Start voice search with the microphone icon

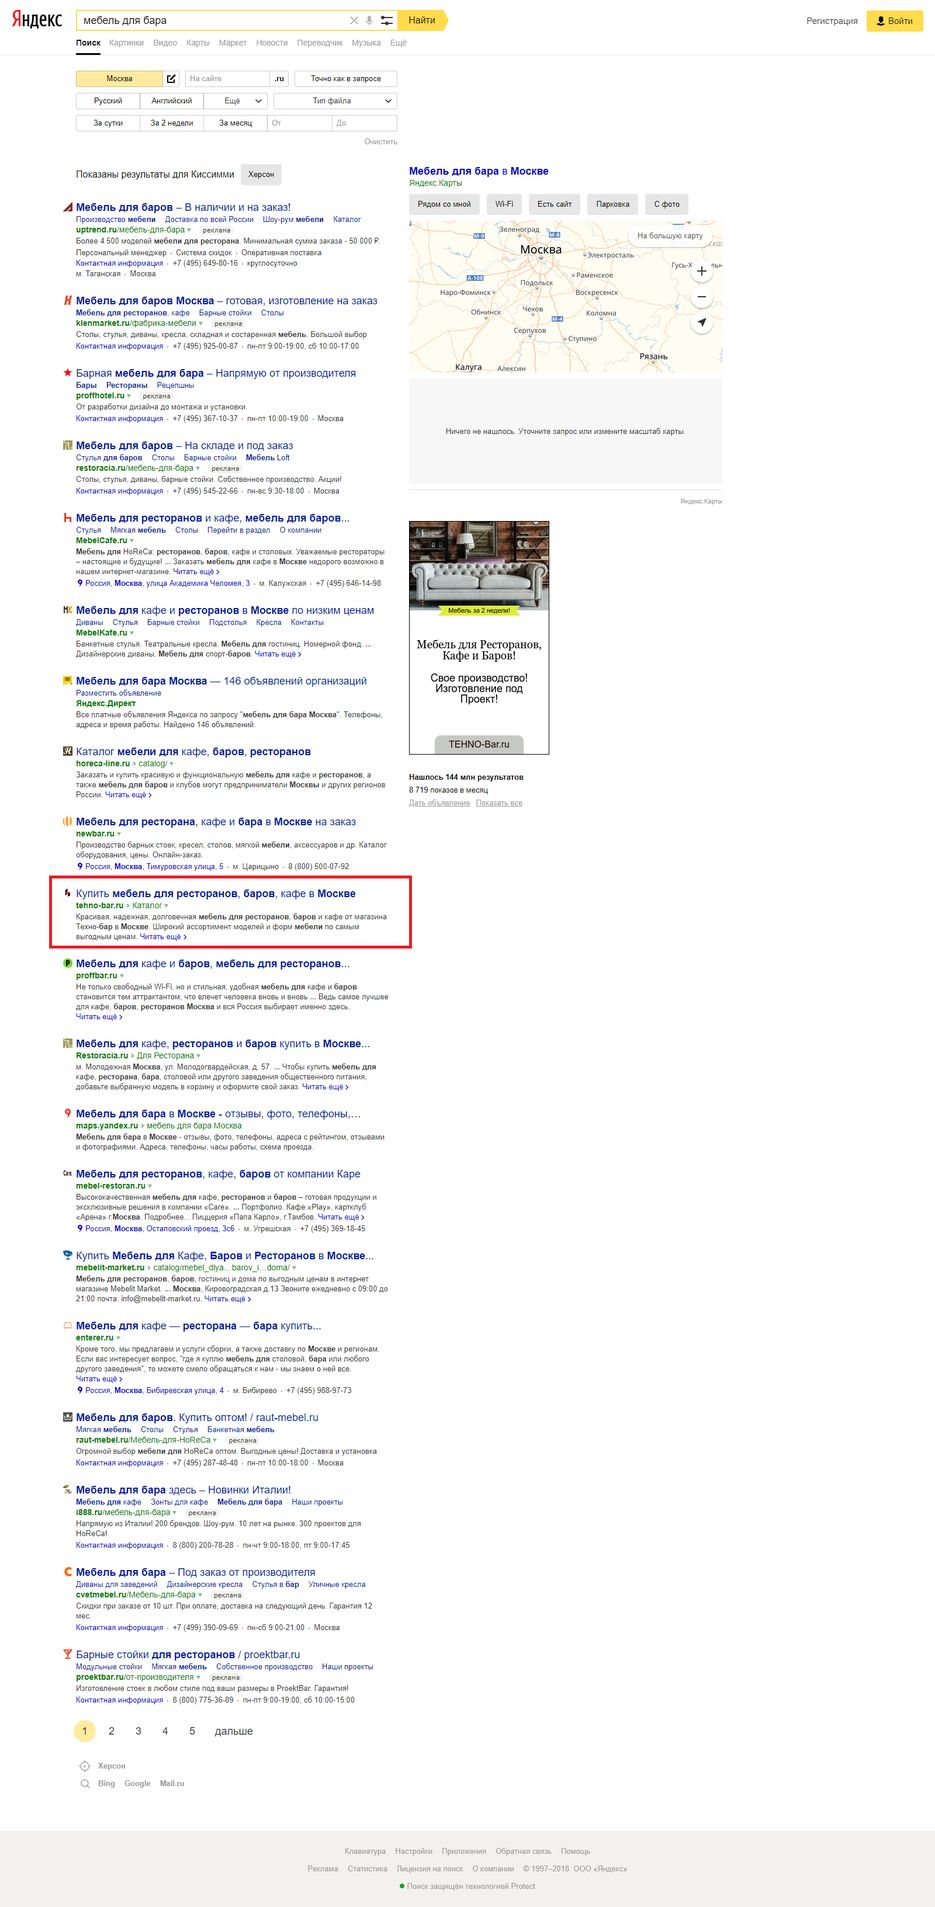369,20
